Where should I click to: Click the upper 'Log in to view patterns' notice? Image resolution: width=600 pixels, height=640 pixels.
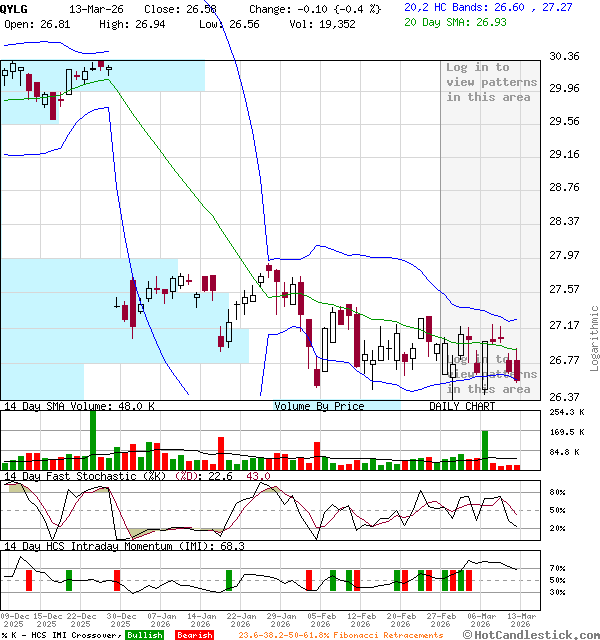tap(491, 82)
